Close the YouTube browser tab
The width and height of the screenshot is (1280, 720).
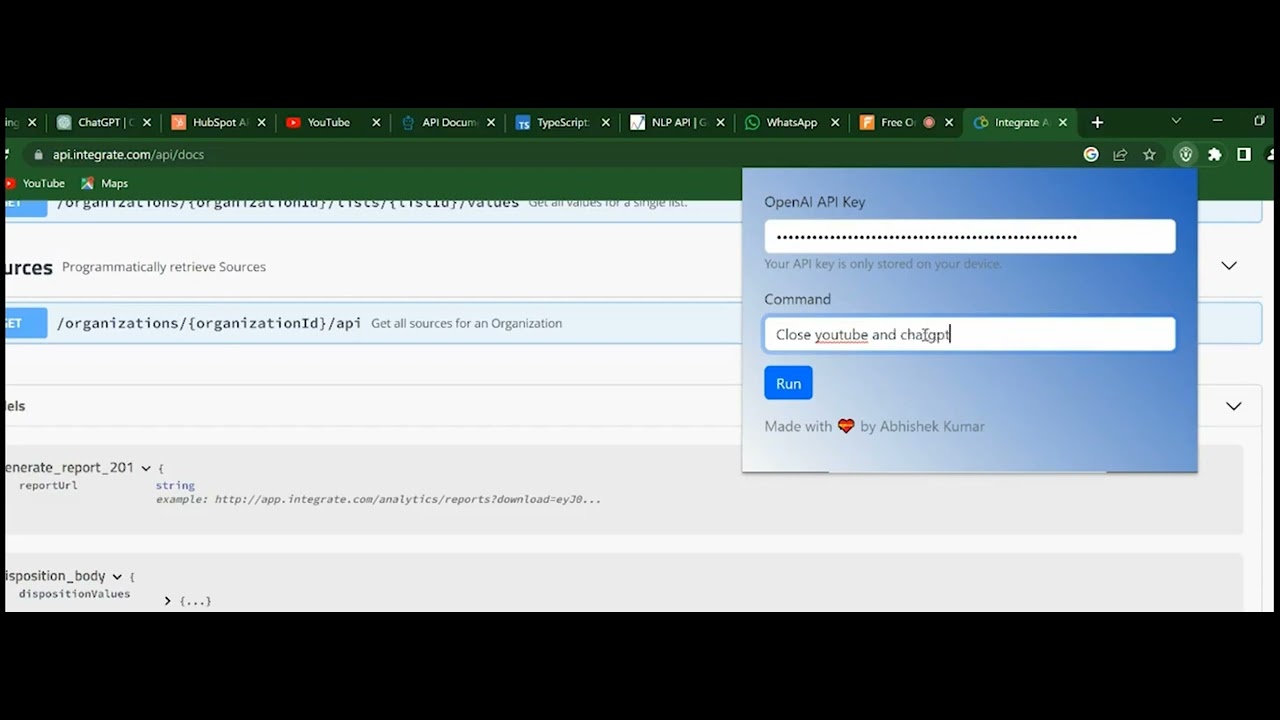click(376, 122)
